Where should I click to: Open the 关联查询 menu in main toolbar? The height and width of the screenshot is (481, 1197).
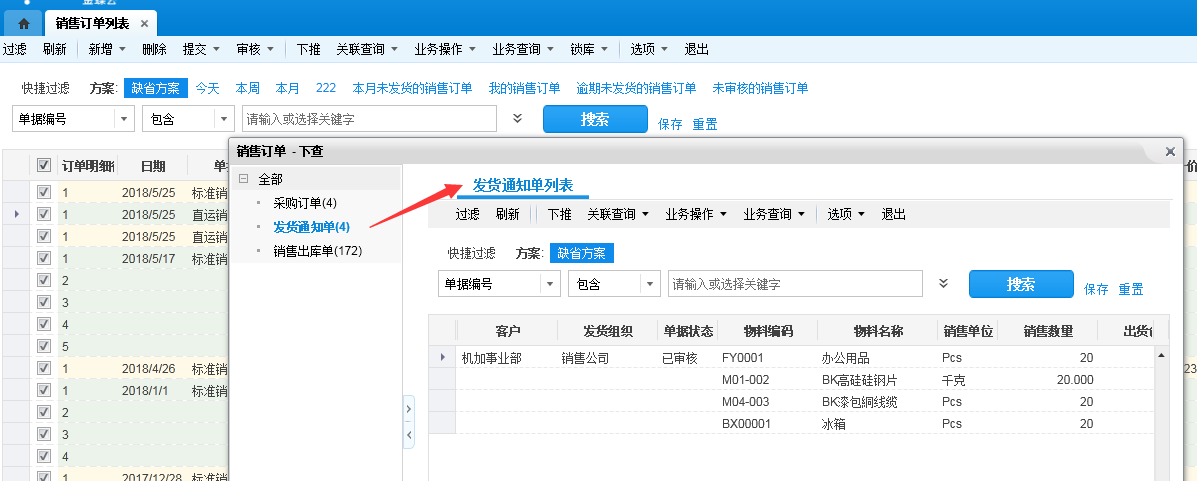tap(367, 49)
